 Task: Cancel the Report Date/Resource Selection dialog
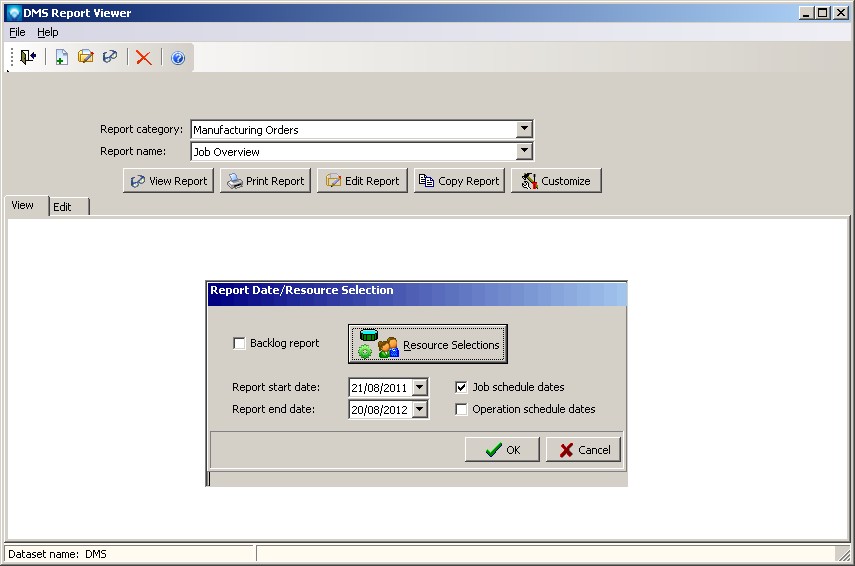point(584,450)
